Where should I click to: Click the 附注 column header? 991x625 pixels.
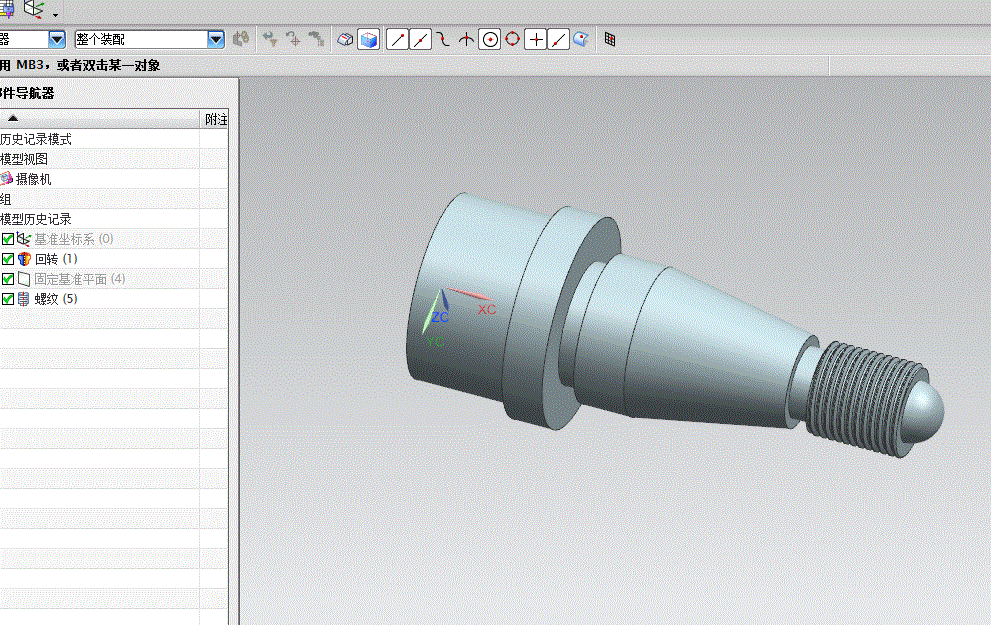(216, 119)
